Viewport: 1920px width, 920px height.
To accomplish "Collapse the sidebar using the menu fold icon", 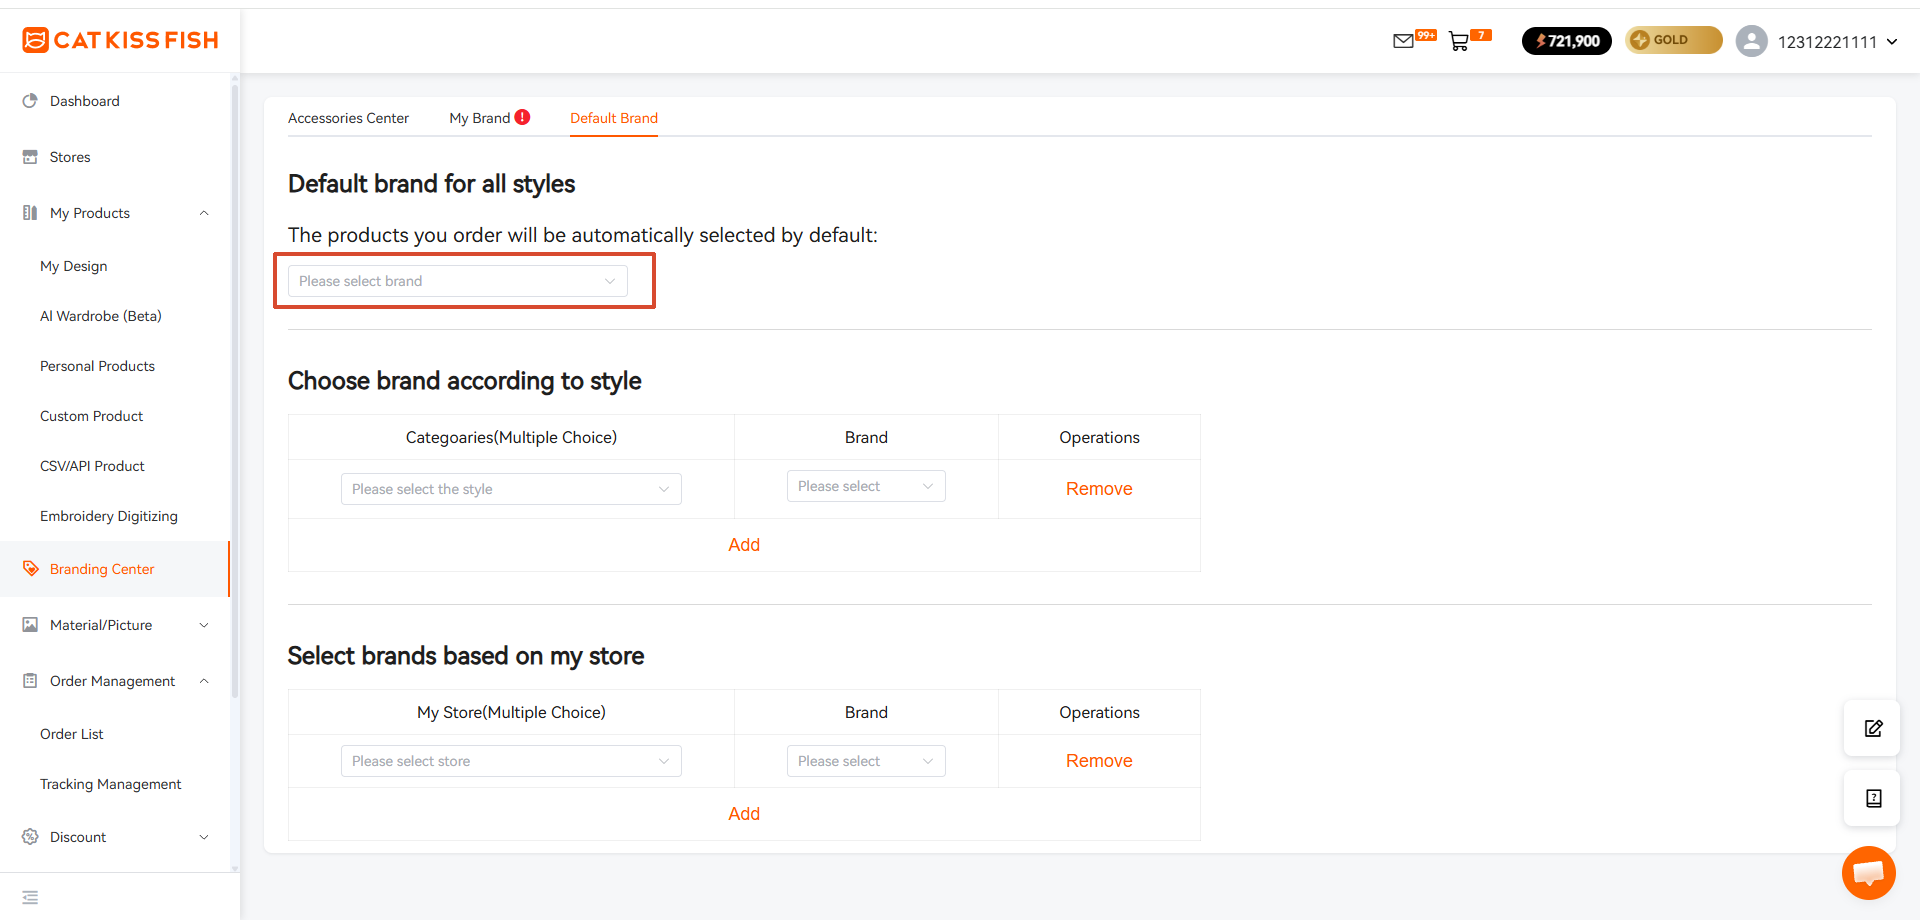I will (x=30, y=897).
